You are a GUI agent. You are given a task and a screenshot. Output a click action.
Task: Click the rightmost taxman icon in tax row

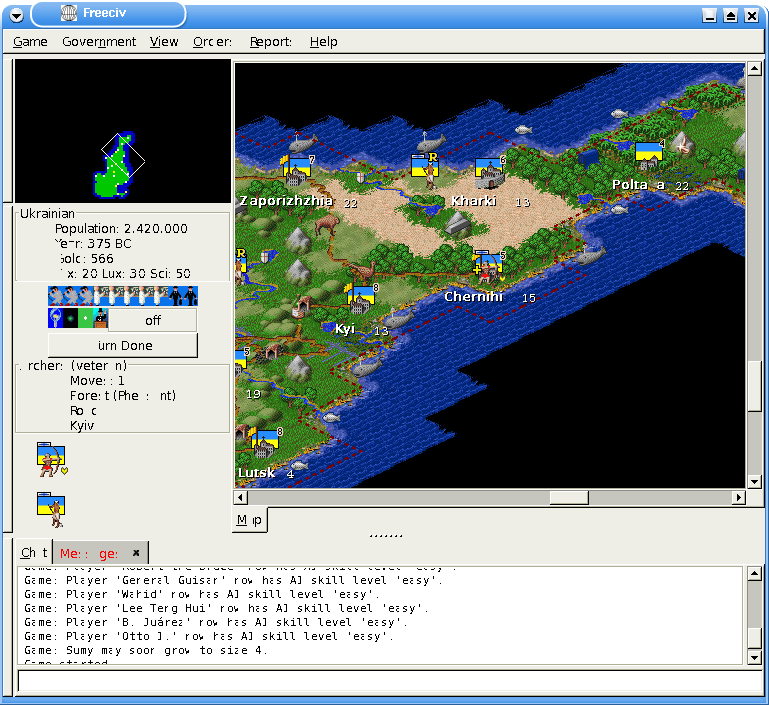pyautogui.click(x=191, y=296)
